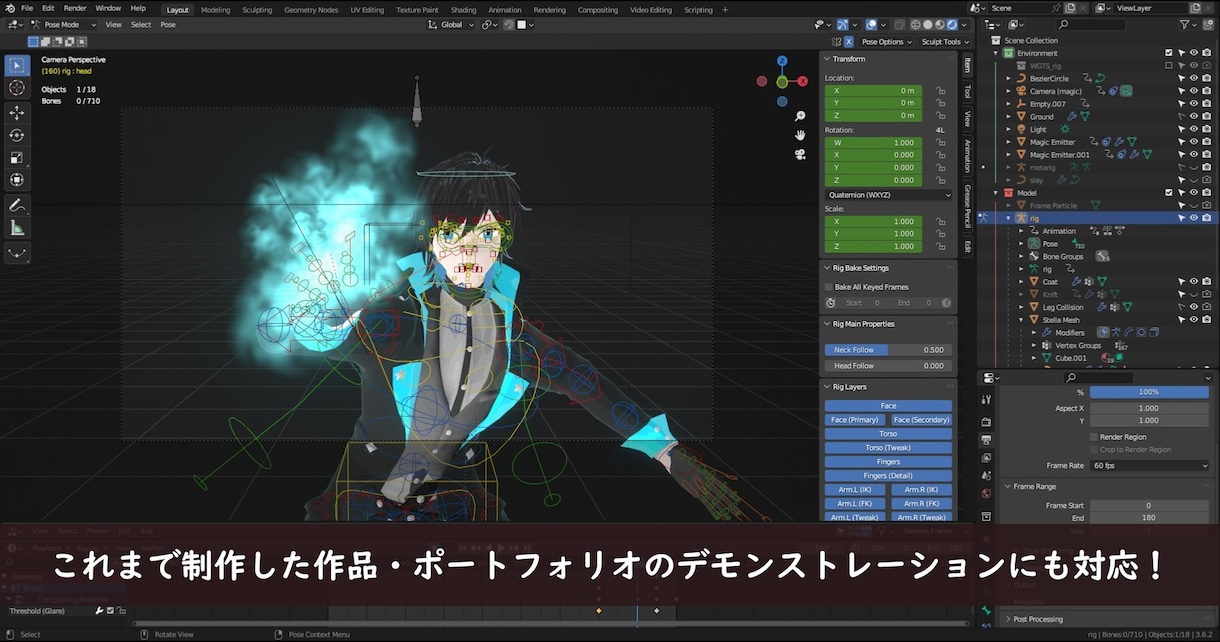Click the zoom magnifier gizmo in viewport

point(800,117)
